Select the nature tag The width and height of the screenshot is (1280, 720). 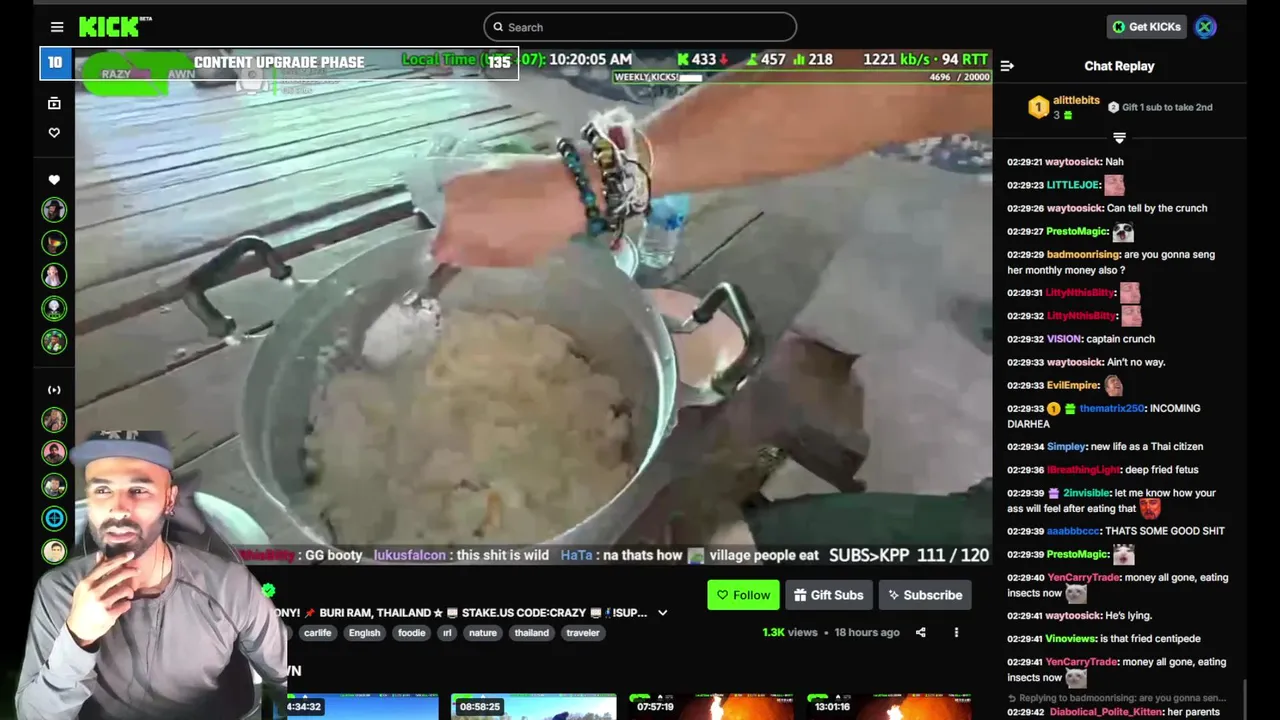[483, 632]
